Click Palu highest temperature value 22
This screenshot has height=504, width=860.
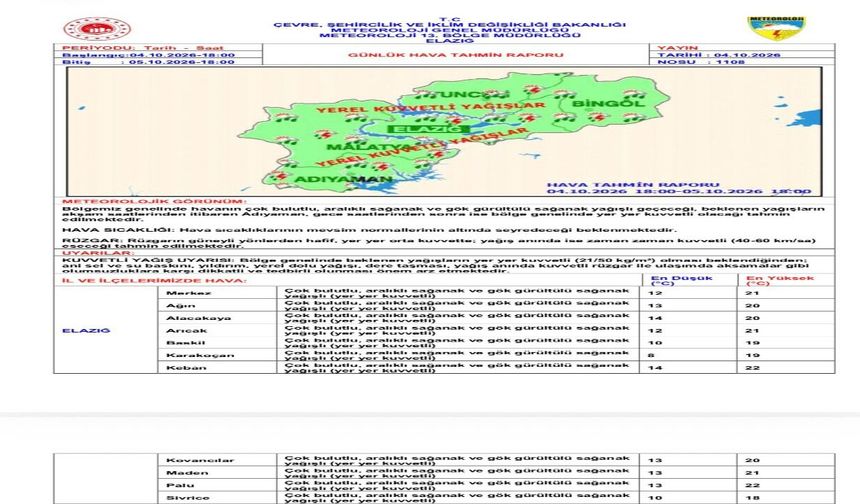point(752,485)
